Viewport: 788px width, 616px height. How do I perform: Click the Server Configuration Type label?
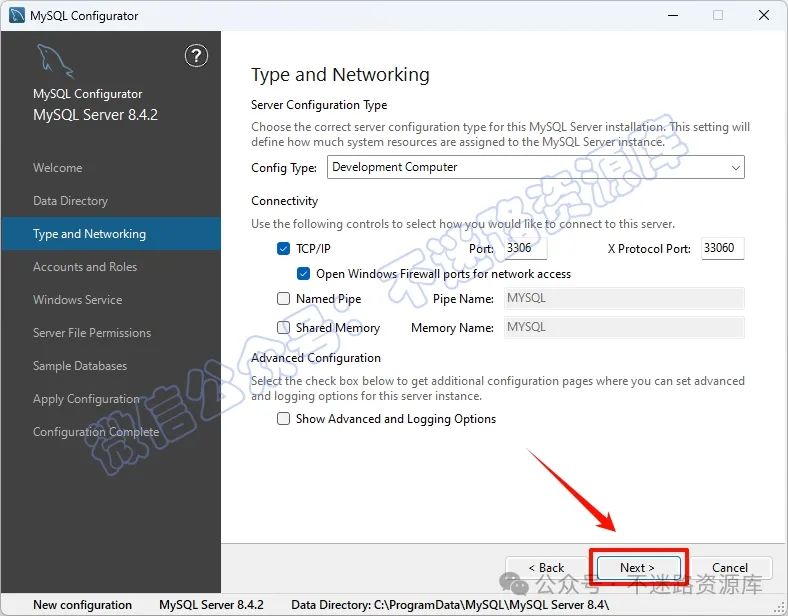[319, 105]
